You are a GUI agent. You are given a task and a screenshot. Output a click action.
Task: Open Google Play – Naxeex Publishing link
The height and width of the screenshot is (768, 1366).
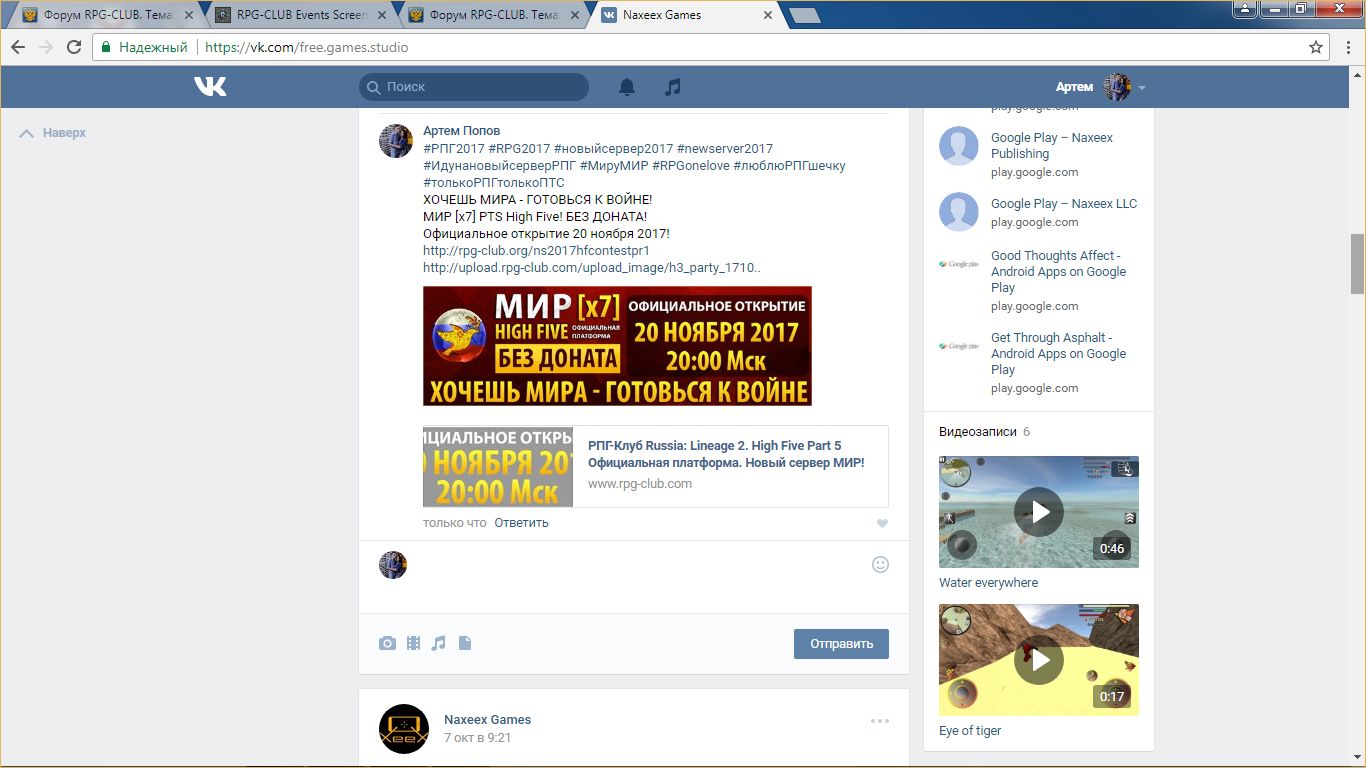(1052, 146)
